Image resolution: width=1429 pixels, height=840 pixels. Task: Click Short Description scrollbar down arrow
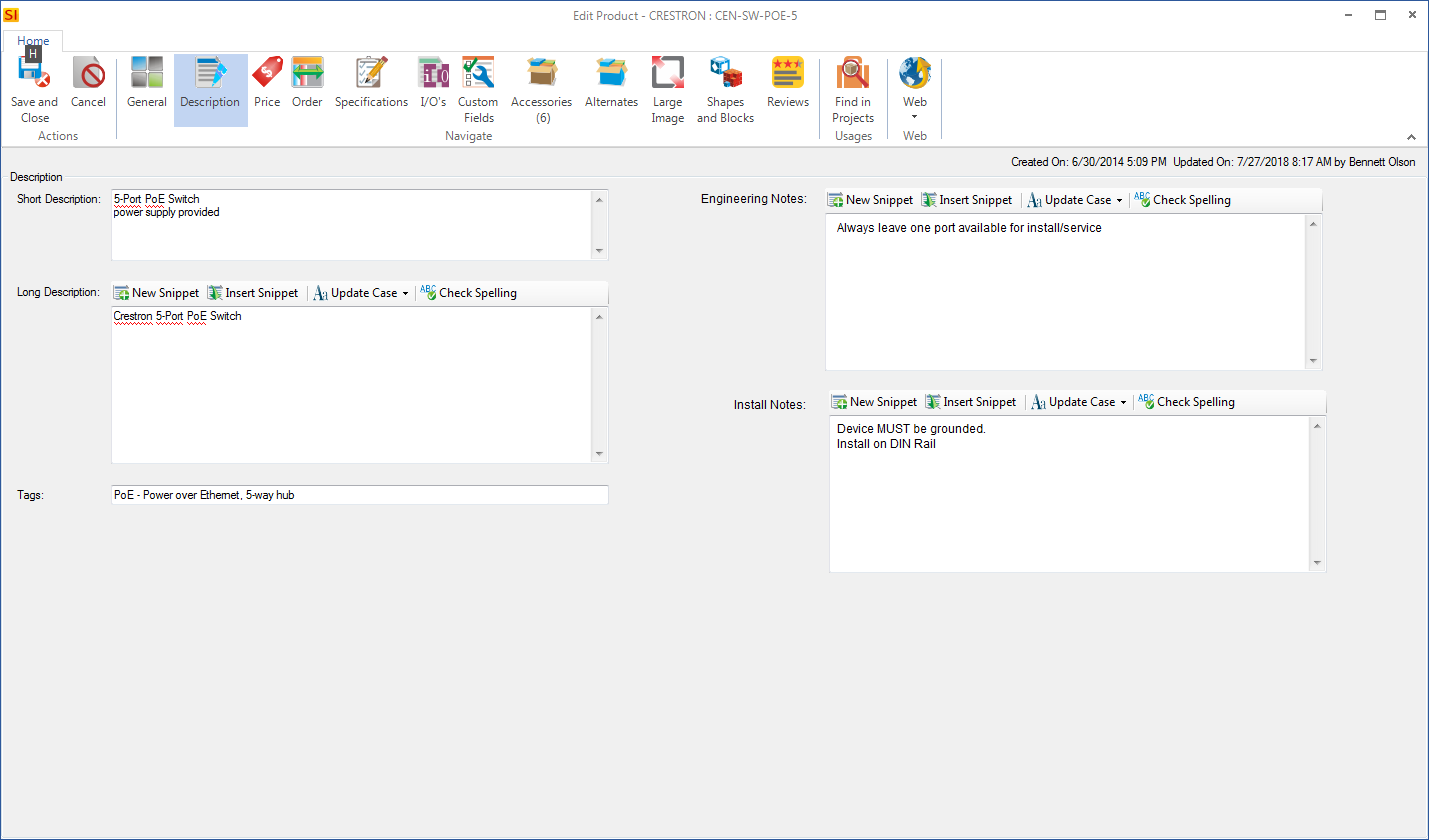(599, 251)
